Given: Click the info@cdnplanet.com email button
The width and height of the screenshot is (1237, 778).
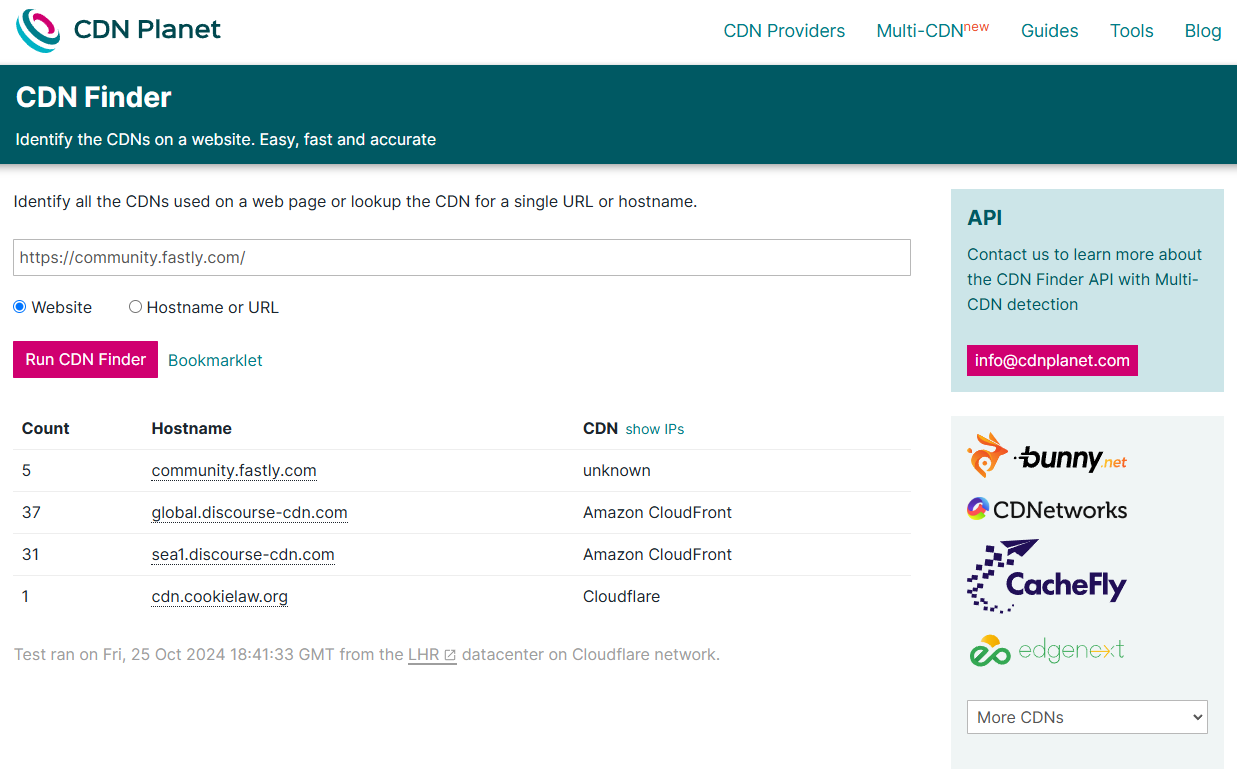Looking at the screenshot, I should click(x=1052, y=361).
